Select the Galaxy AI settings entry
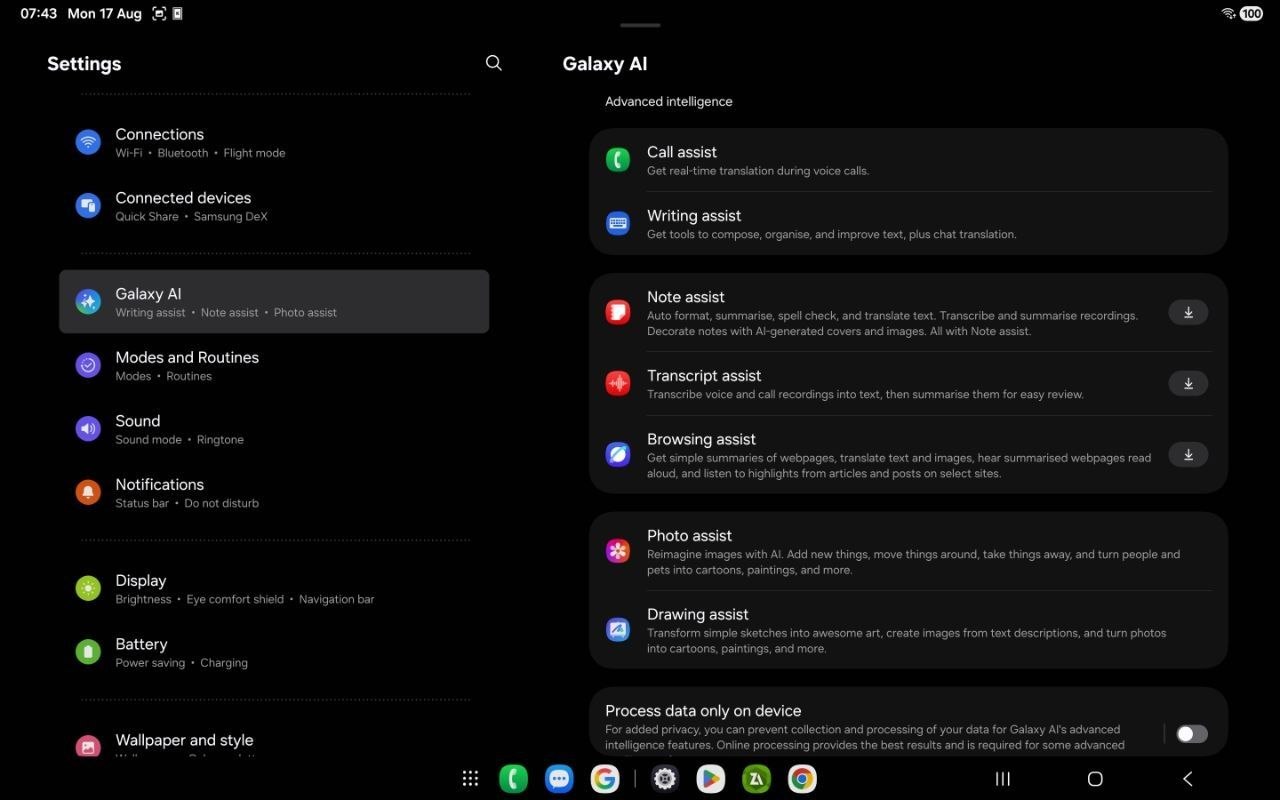1280x800 pixels. [274, 302]
